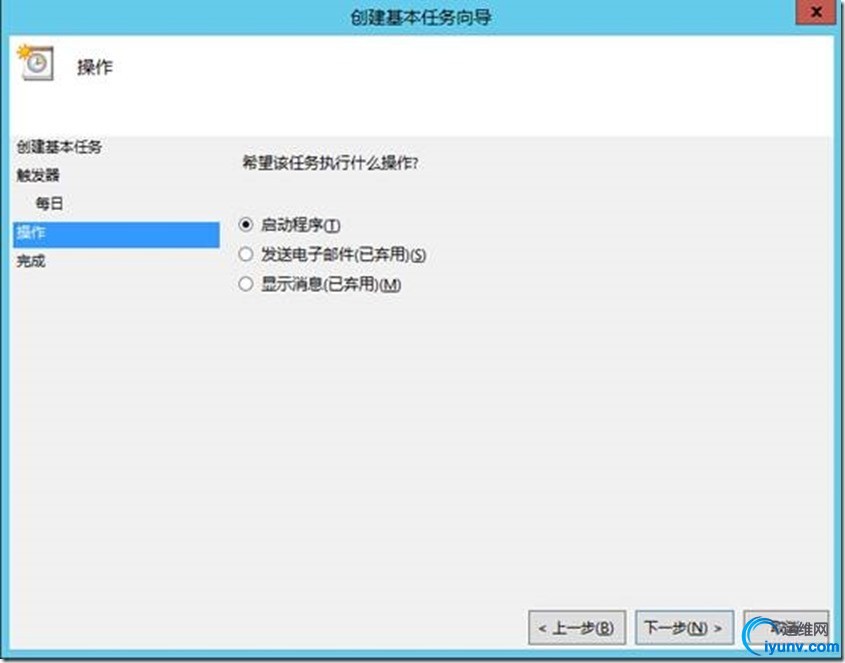The image size is (845, 663).
Task: Click the task wizard clock icon
Action: [36, 63]
